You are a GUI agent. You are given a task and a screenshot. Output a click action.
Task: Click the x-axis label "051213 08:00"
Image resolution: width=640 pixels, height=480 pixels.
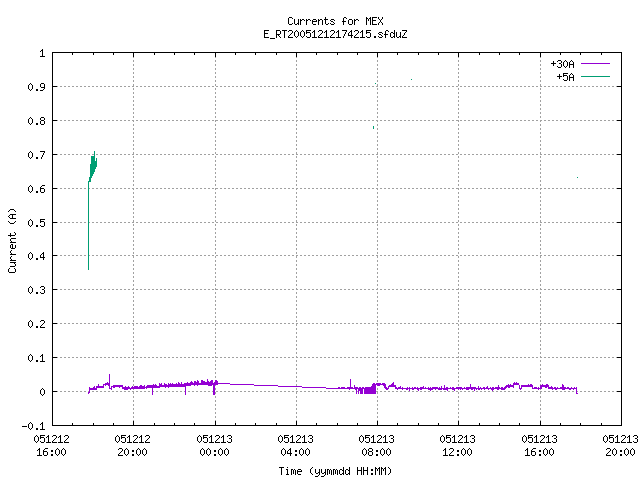coord(376,445)
